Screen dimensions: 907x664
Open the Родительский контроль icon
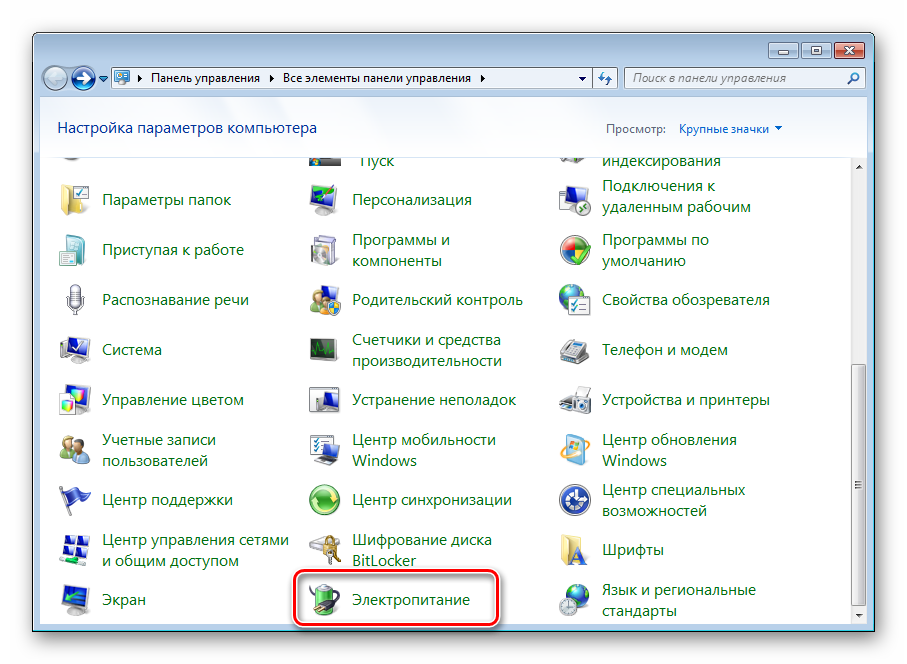click(326, 300)
